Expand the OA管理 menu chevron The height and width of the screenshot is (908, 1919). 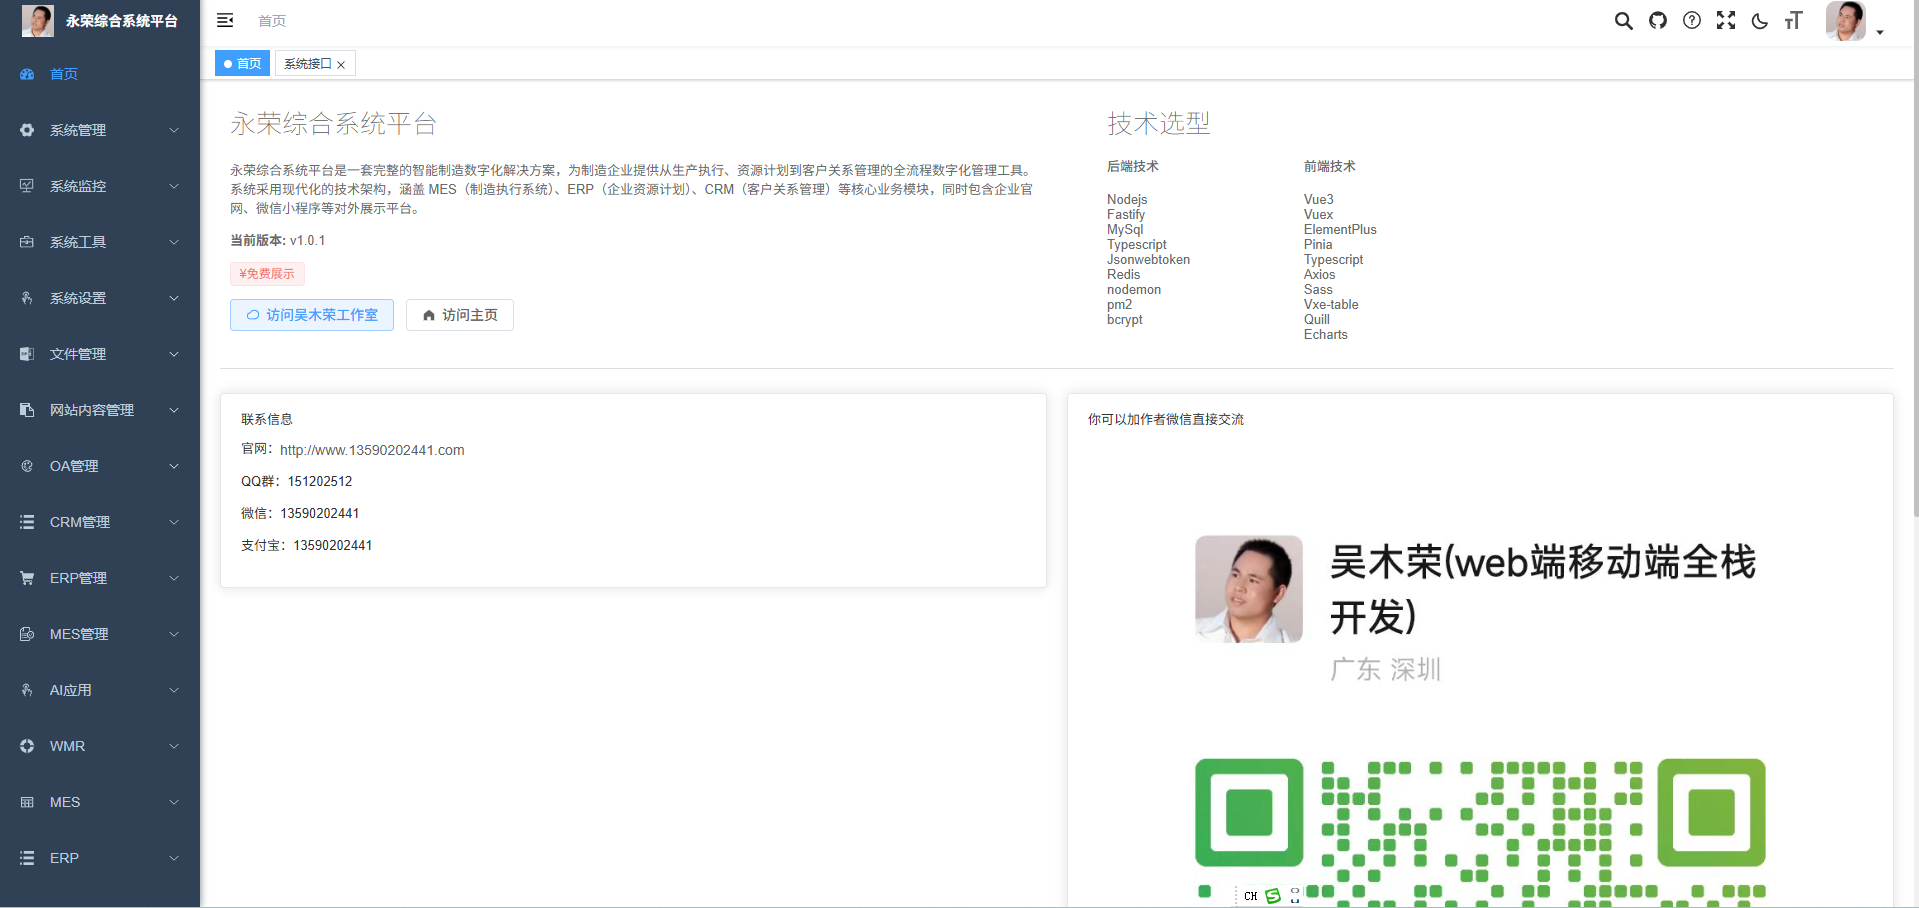pyautogui.click(x=174, y=466)
